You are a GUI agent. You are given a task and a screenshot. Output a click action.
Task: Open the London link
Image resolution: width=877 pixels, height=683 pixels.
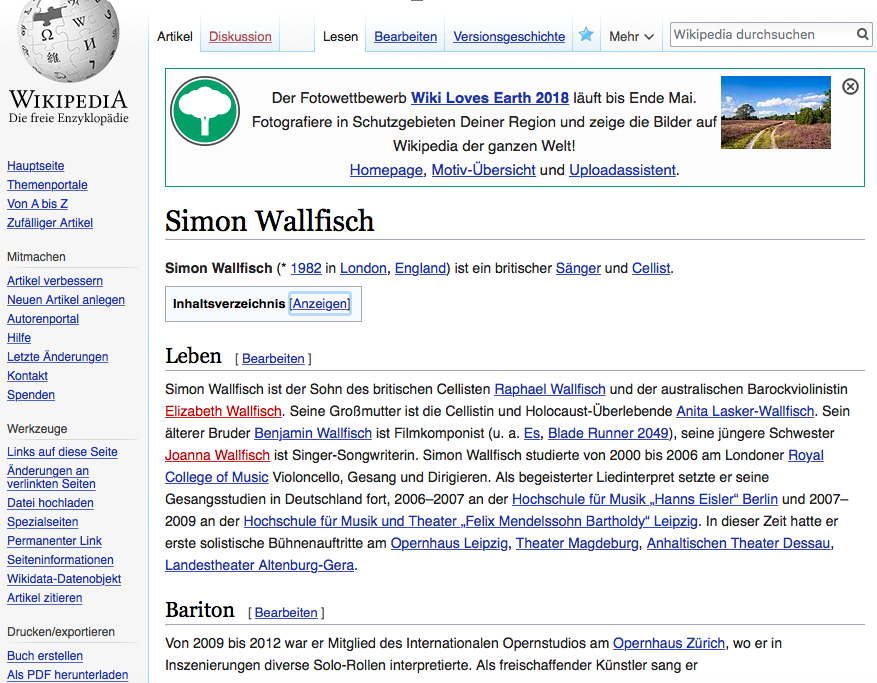363,269
